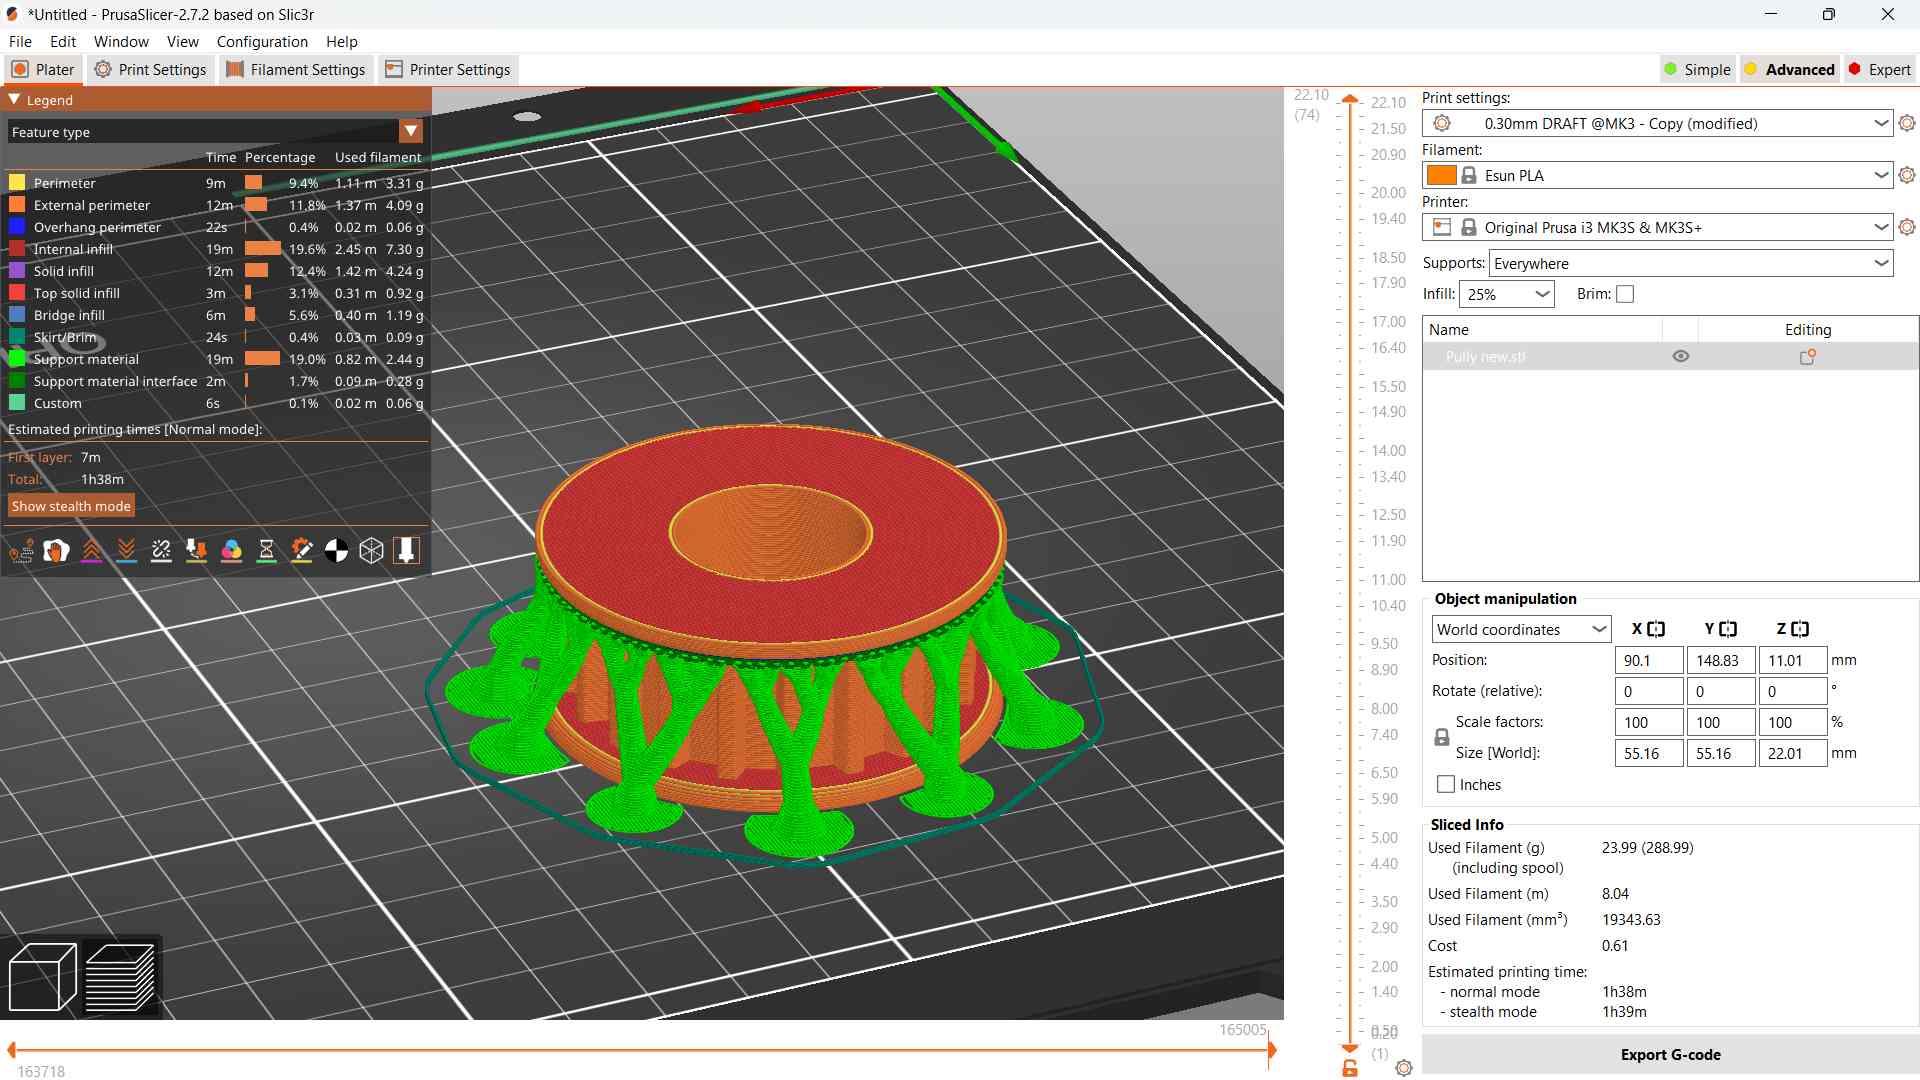Click the orange Esun PLA color swatch
1920x1080 pixels.
[x=1441, y=176]
